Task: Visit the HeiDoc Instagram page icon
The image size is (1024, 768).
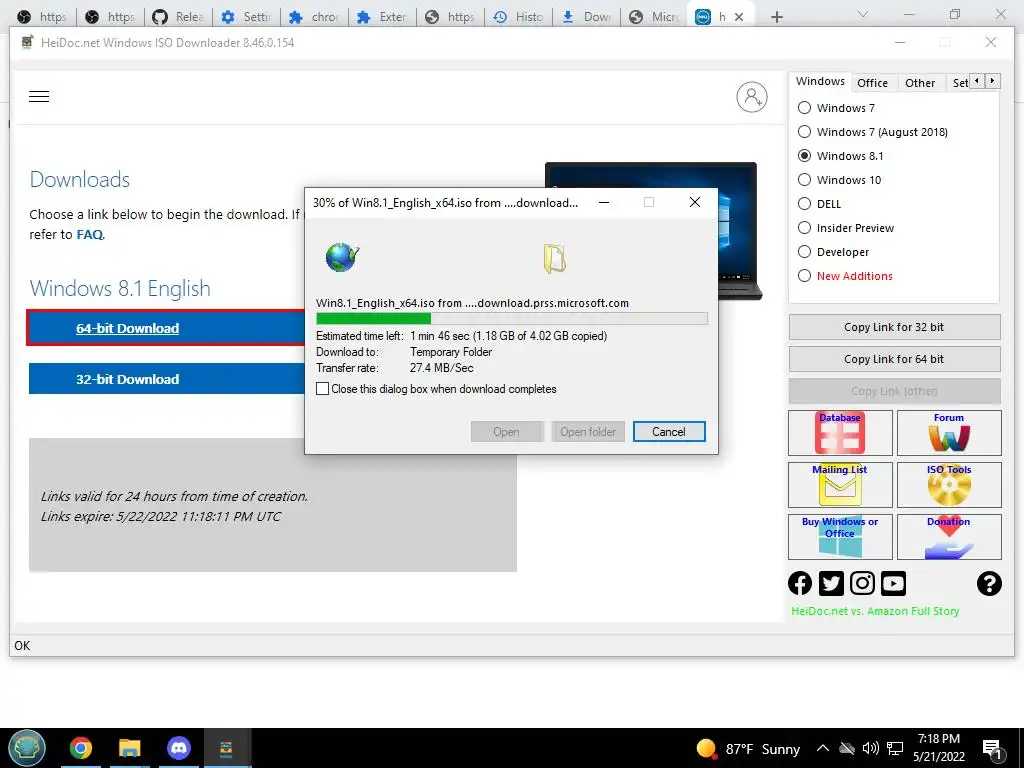Action: pos(862,583)
